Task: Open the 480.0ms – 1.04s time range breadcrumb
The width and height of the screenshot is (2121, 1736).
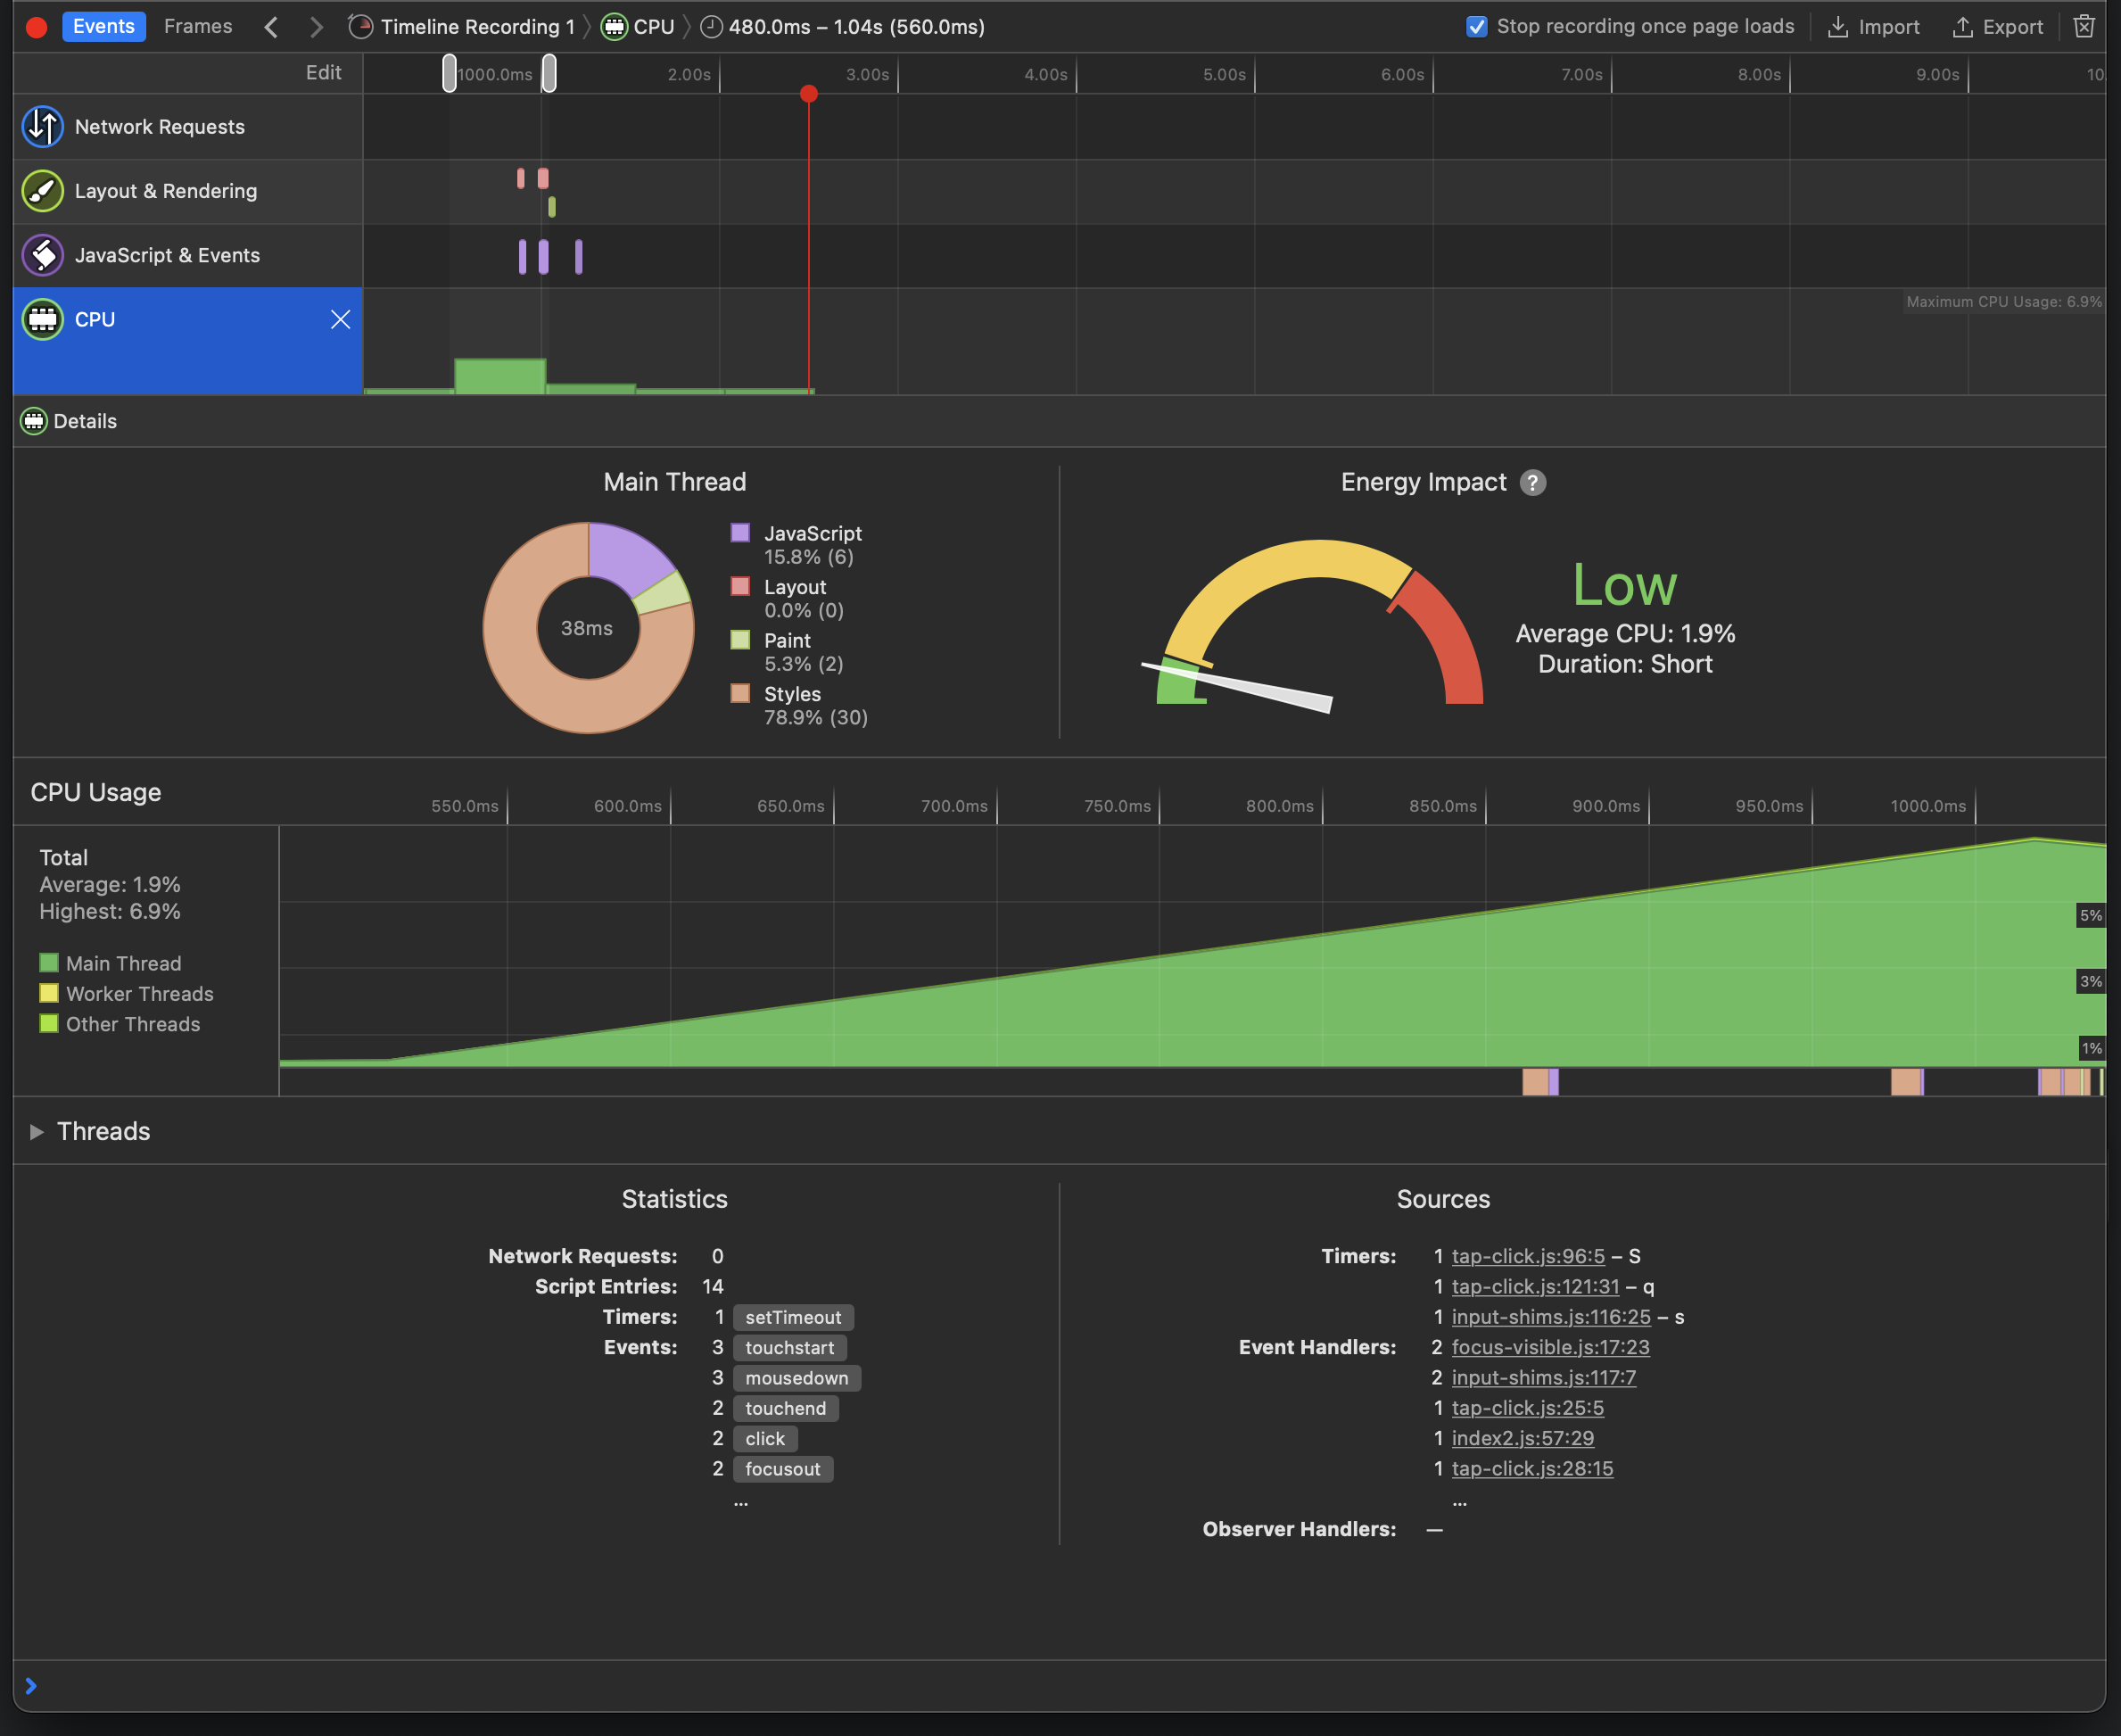Action: tap(843, 27)
